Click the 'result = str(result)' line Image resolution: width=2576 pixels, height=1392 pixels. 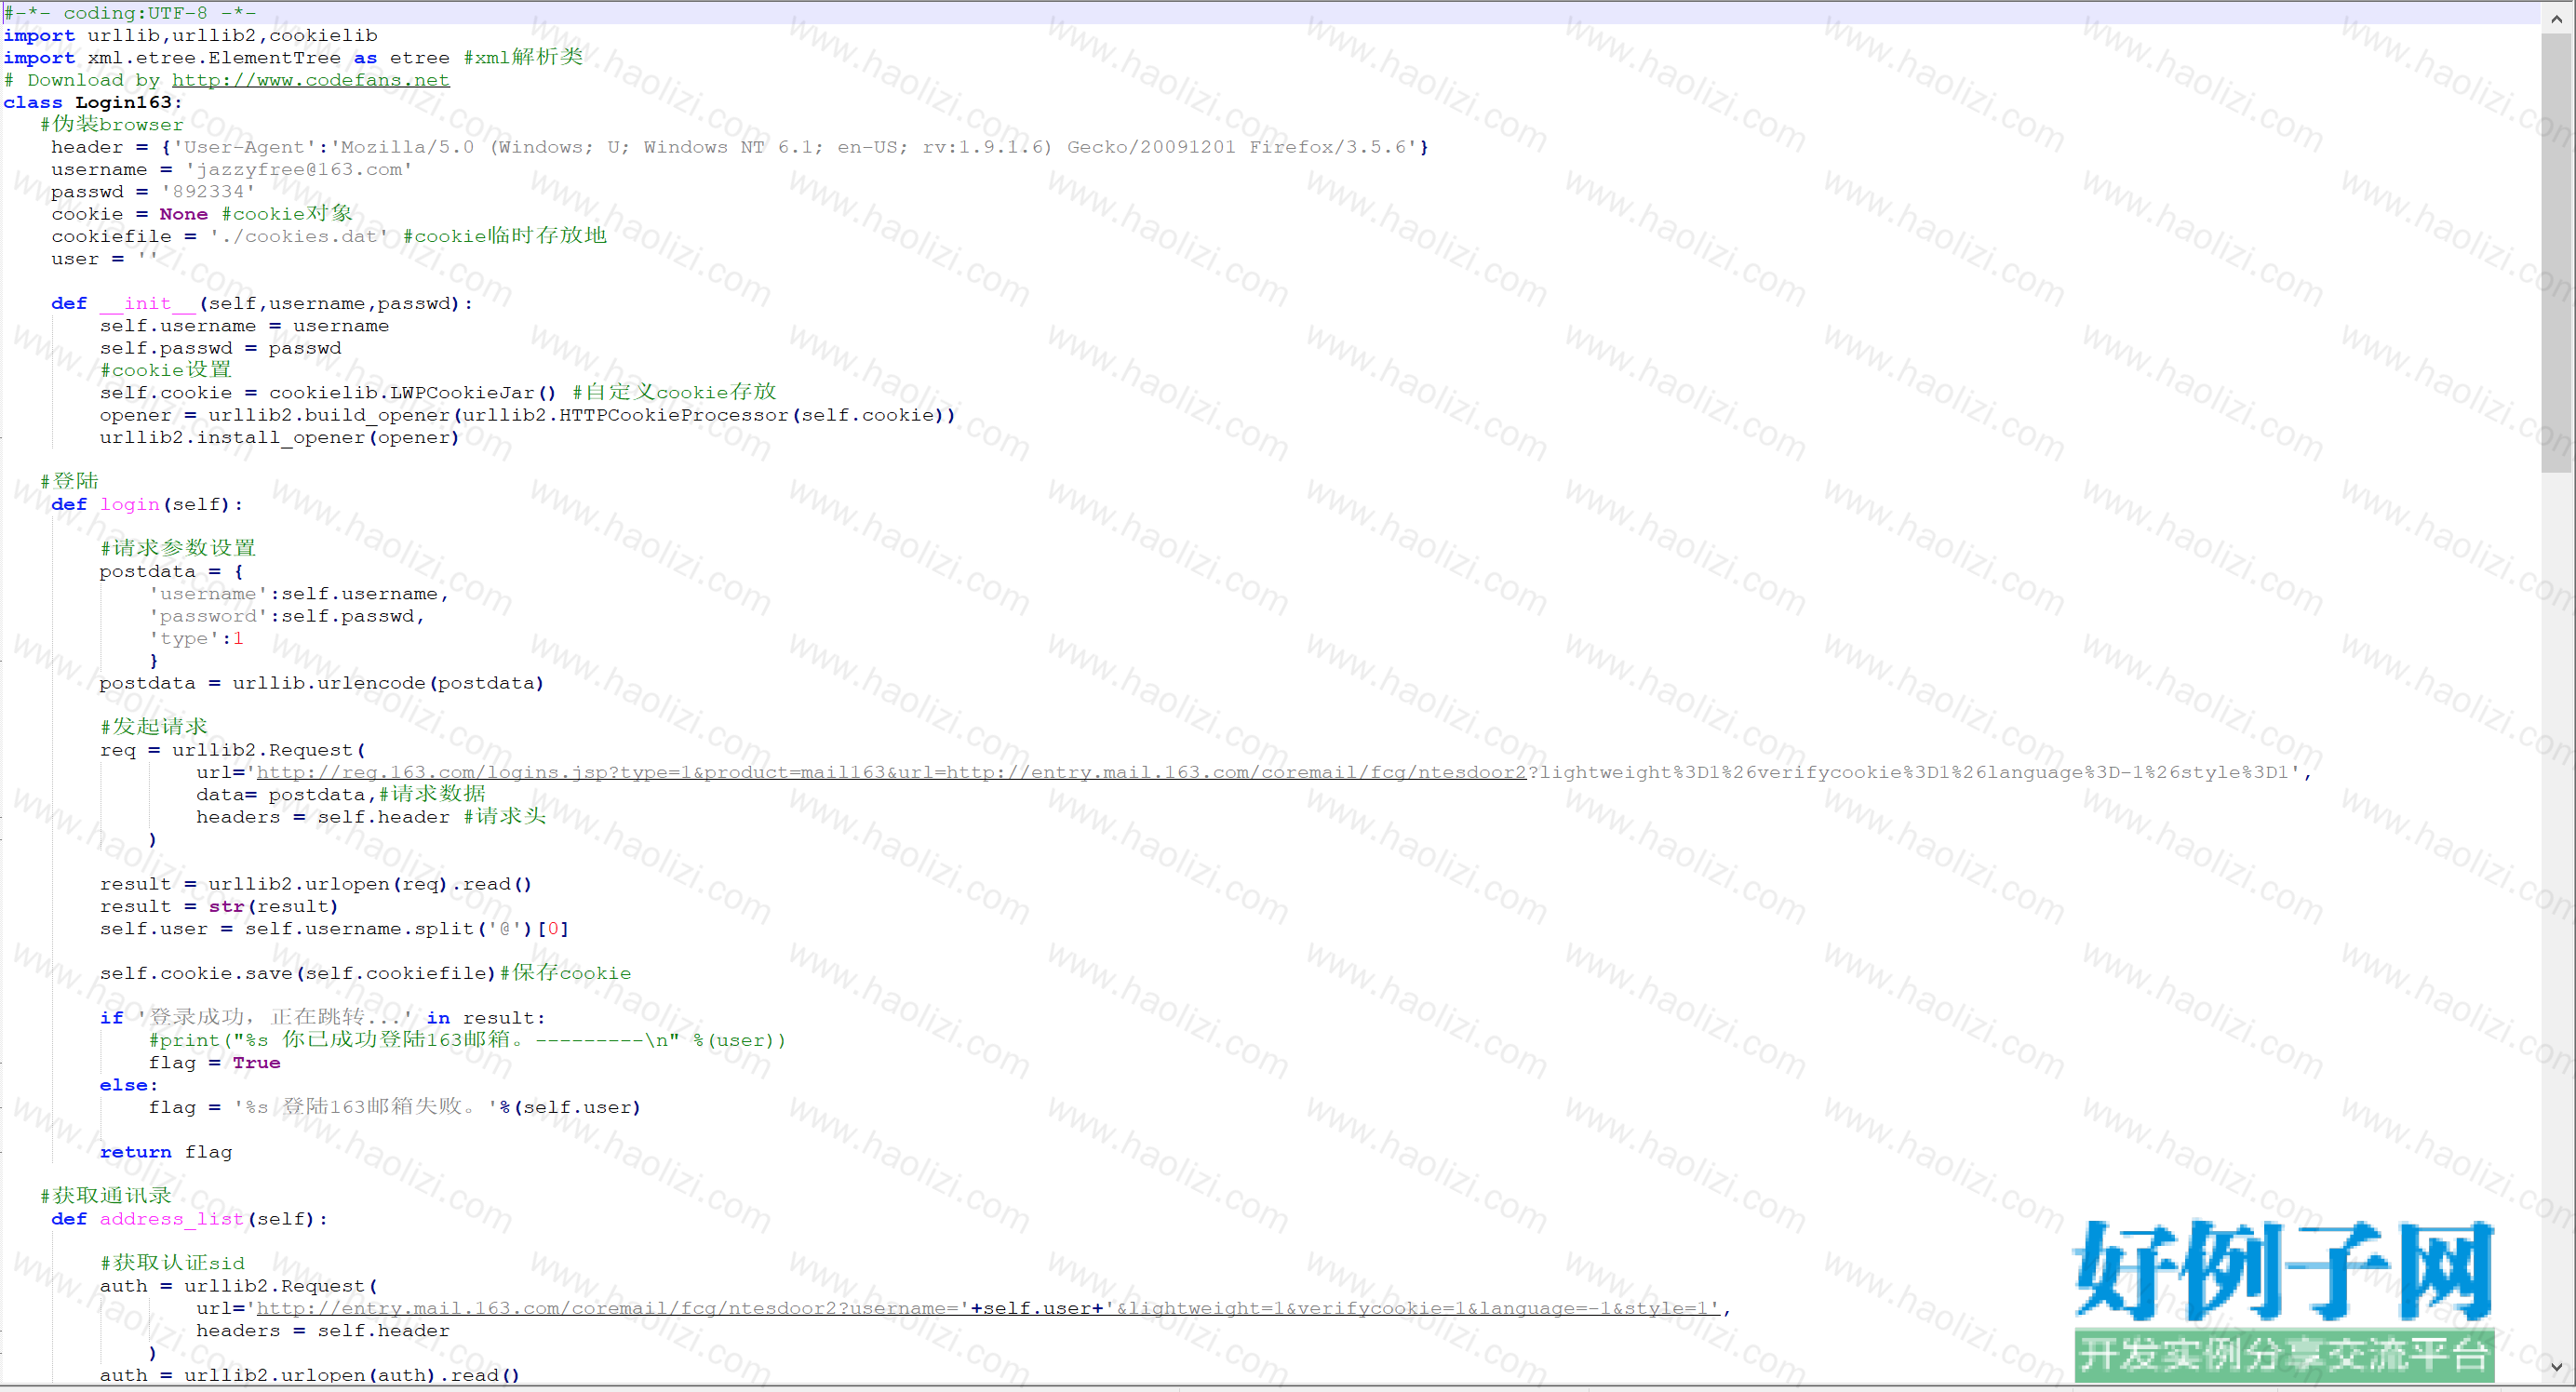point(219,906)
